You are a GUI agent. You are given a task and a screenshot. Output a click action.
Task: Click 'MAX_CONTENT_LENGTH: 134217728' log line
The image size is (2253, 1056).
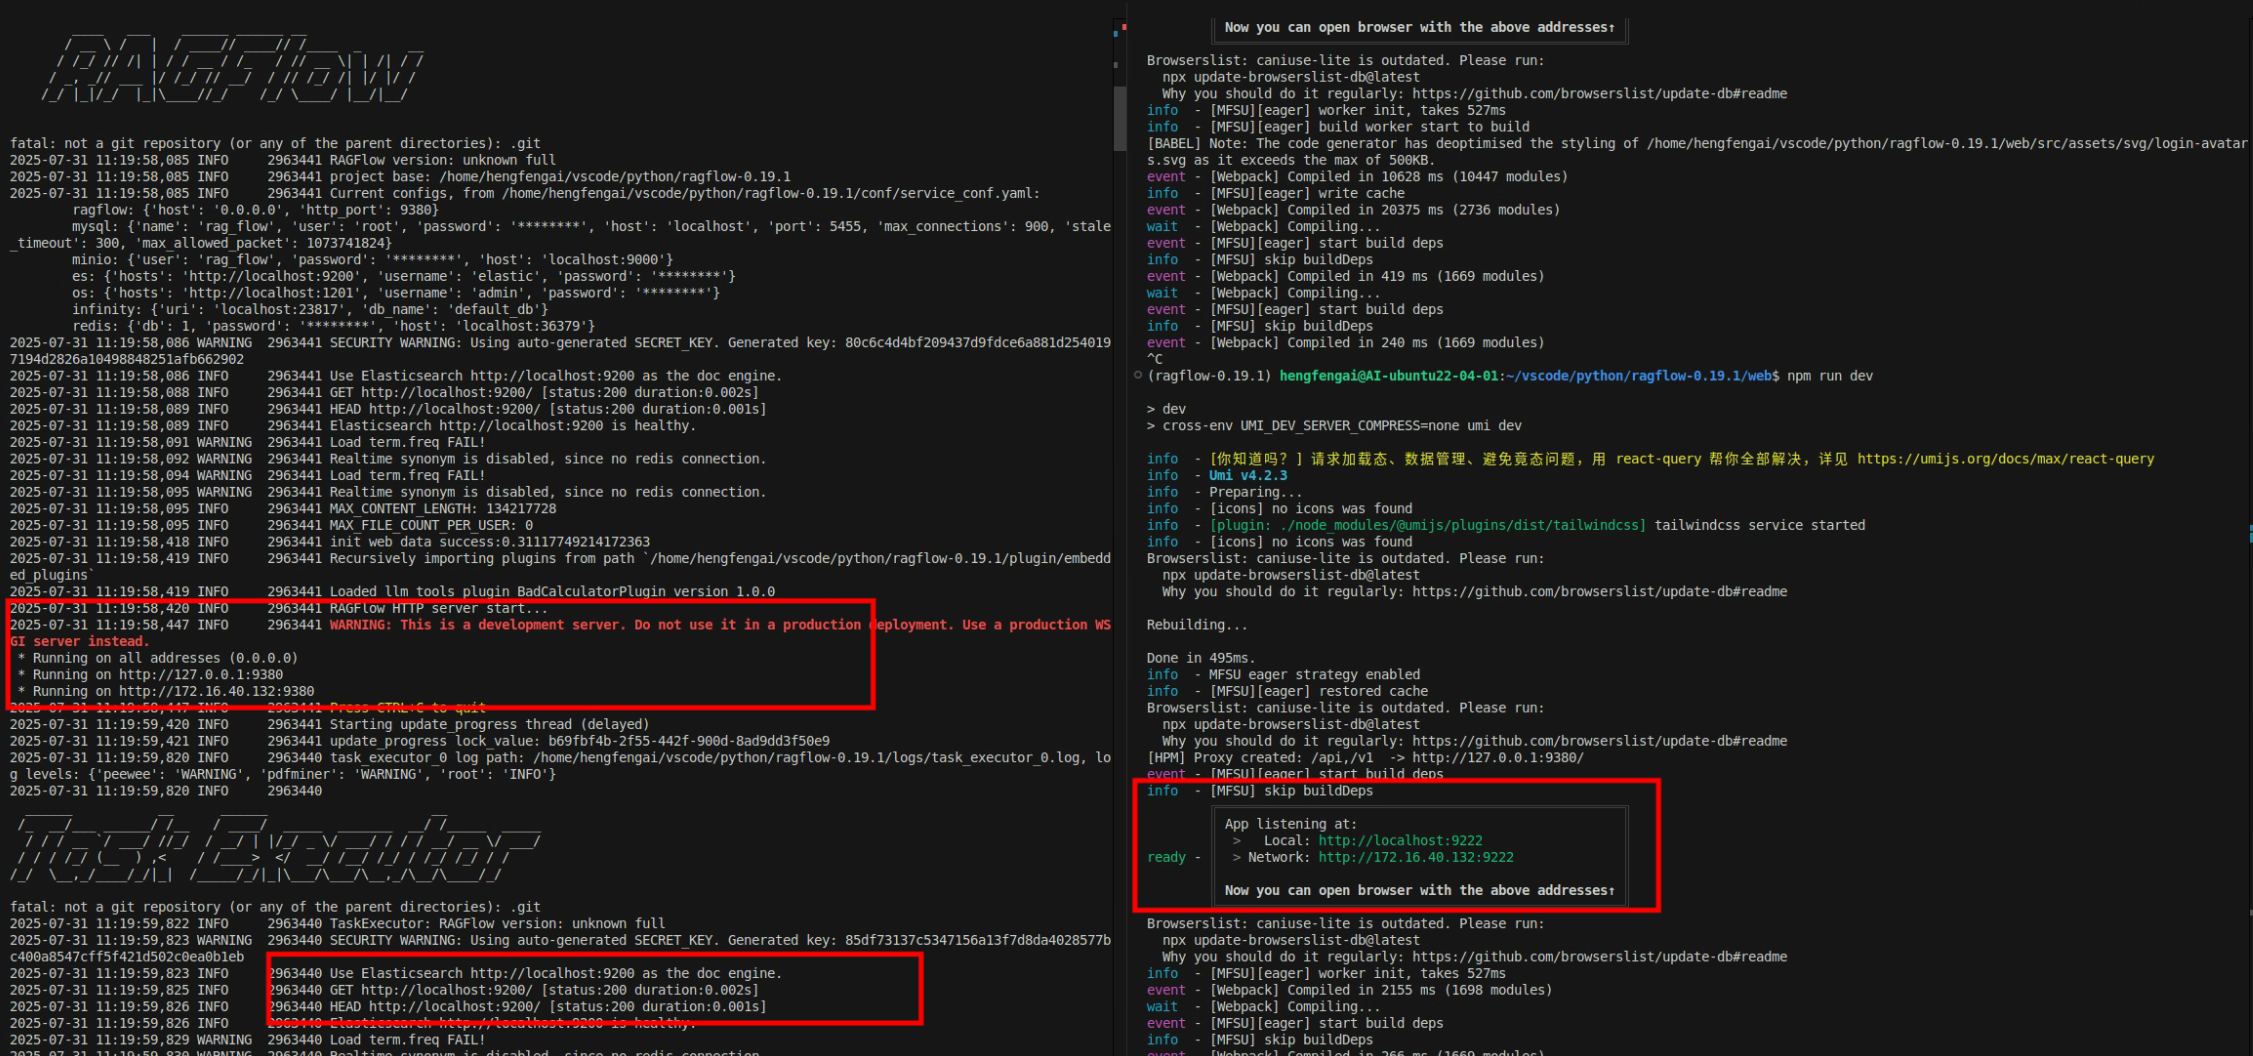(283, 509)
